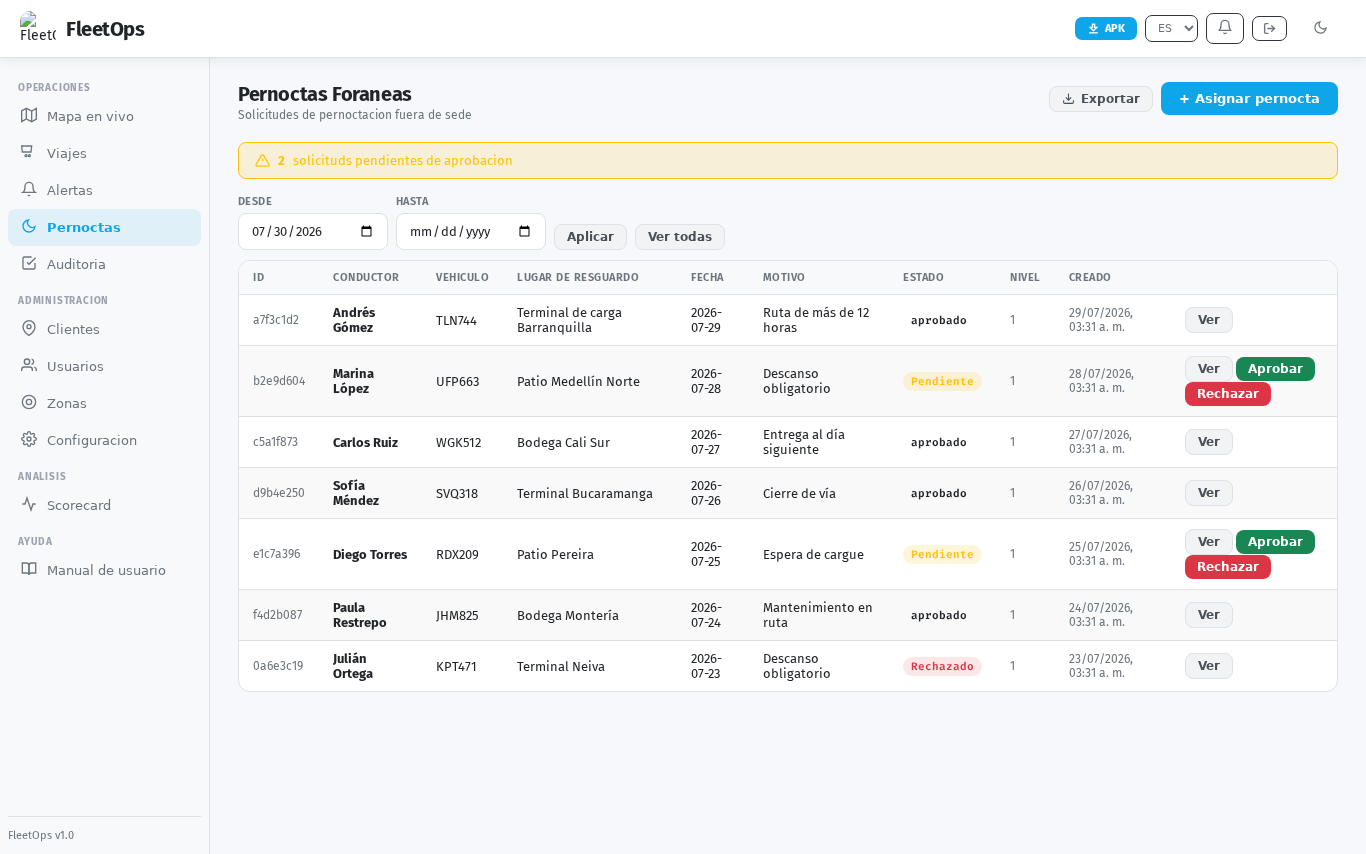Click Asignar pernocta button
The image size is (1366, 854).
point(1249,99)
